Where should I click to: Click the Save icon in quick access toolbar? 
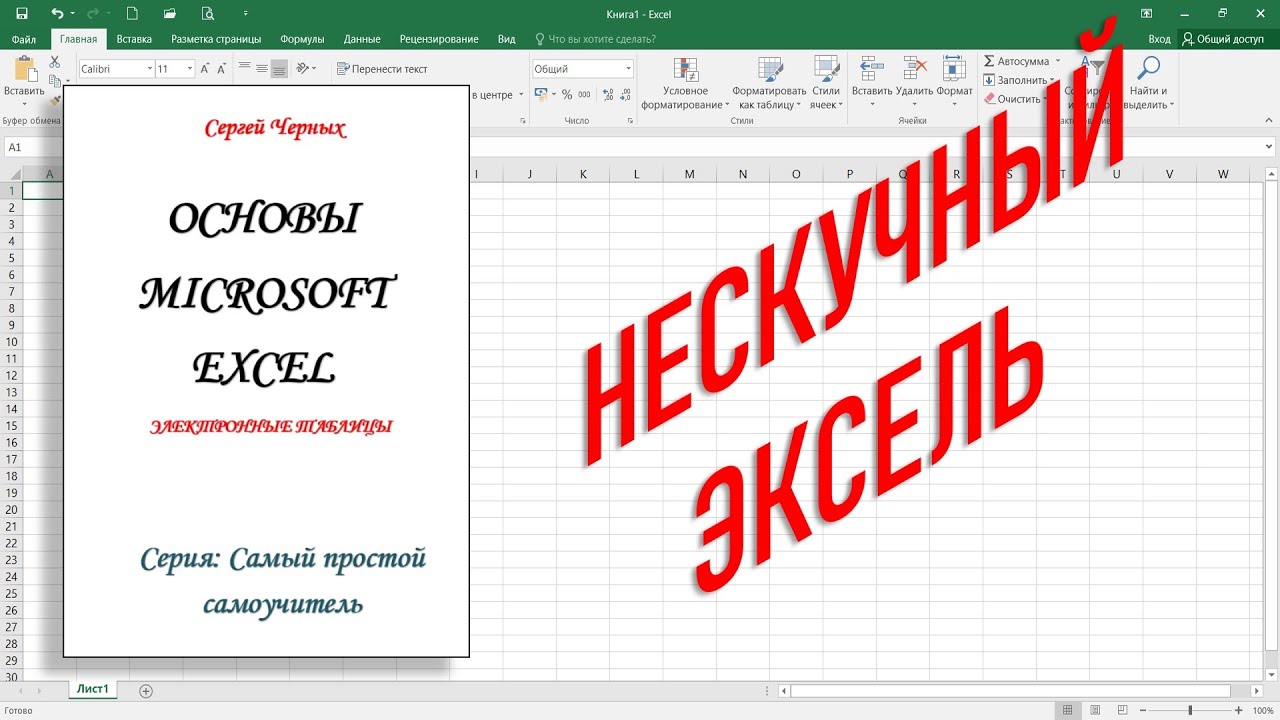click(22, 14)
